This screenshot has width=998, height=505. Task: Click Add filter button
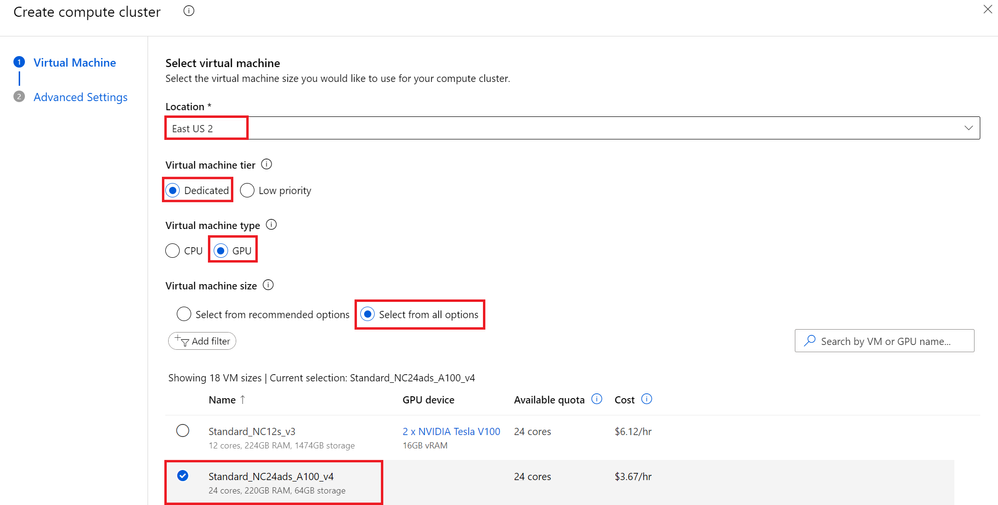202,341
